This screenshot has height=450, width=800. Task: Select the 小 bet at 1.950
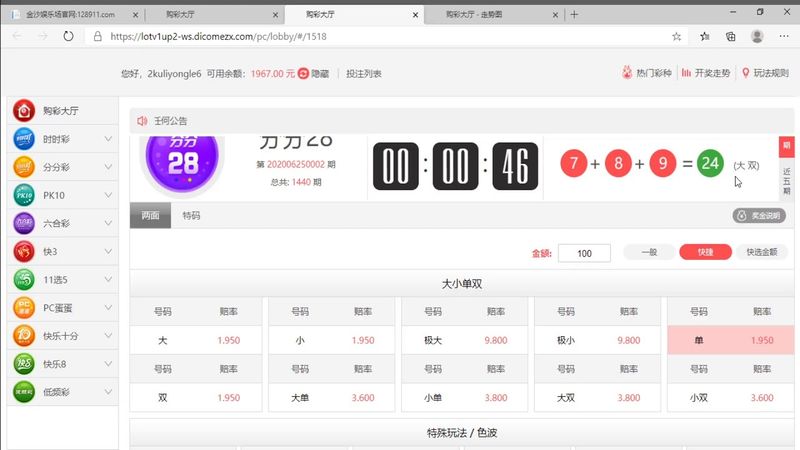pos(332,340)
